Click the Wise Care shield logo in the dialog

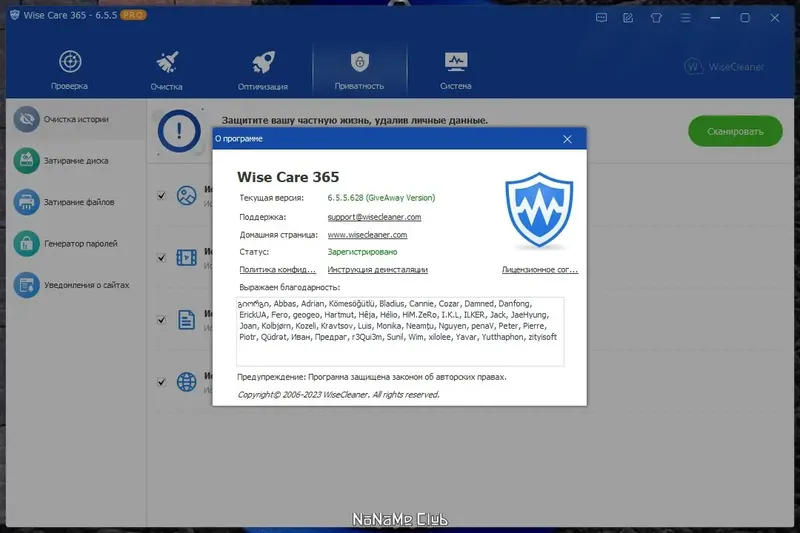pyautogui.click(x=539, y=210)
